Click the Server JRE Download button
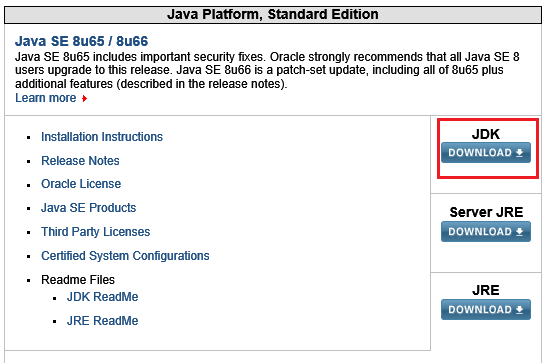The image size is (545, 363). point(486,232)
